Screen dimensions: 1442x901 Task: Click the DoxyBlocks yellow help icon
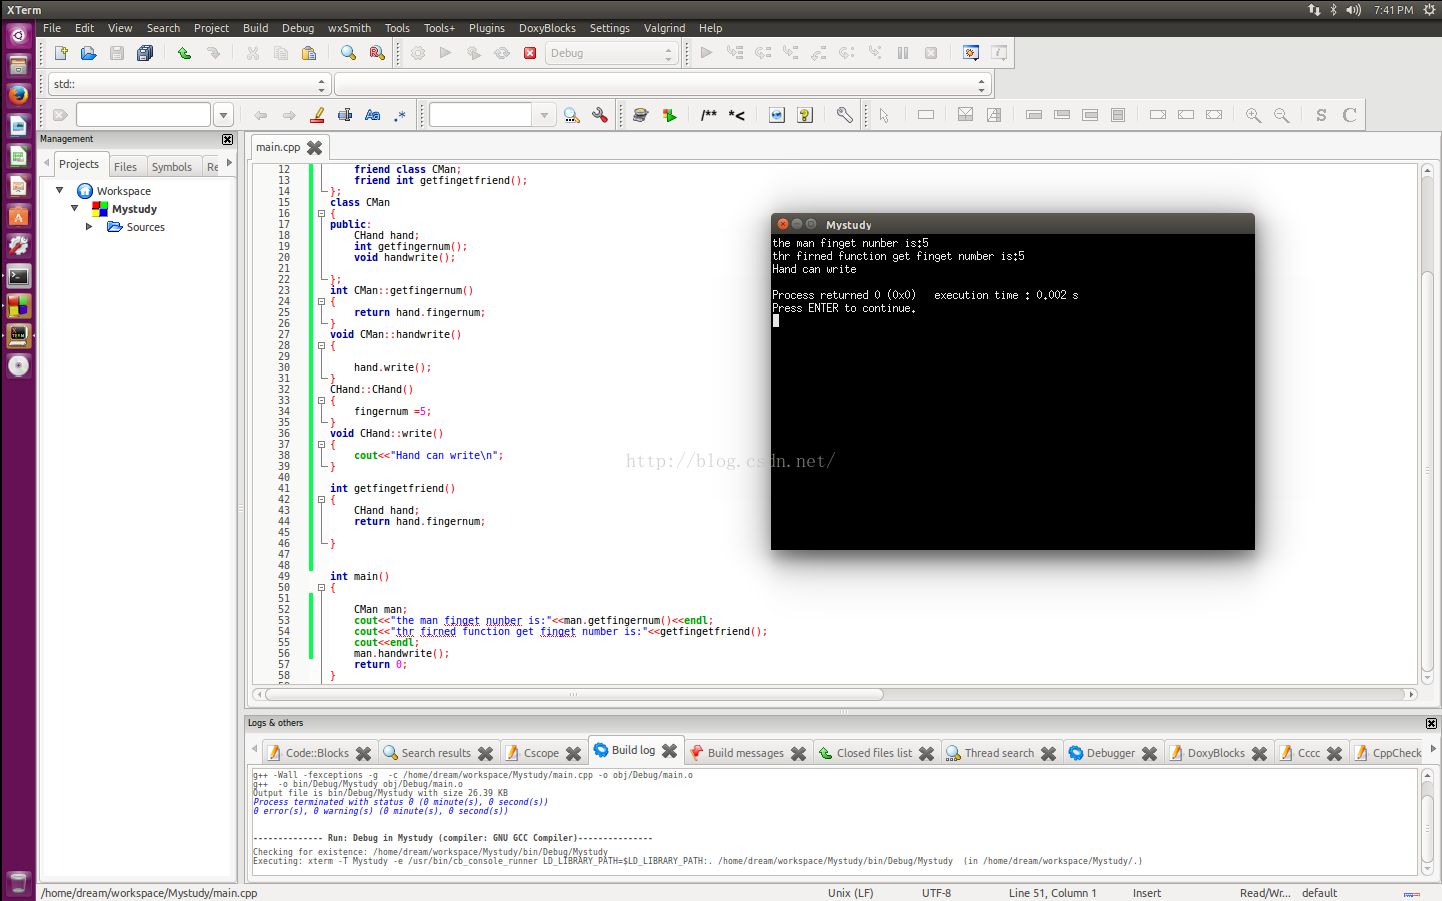point(805,115)
